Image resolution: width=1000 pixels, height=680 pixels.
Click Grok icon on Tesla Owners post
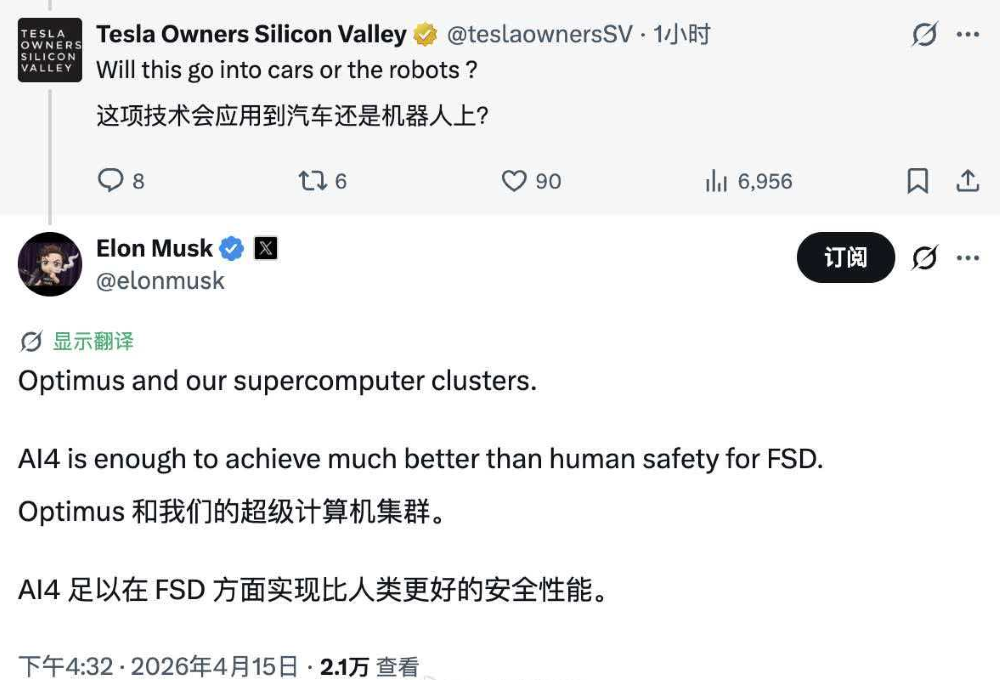925,35
